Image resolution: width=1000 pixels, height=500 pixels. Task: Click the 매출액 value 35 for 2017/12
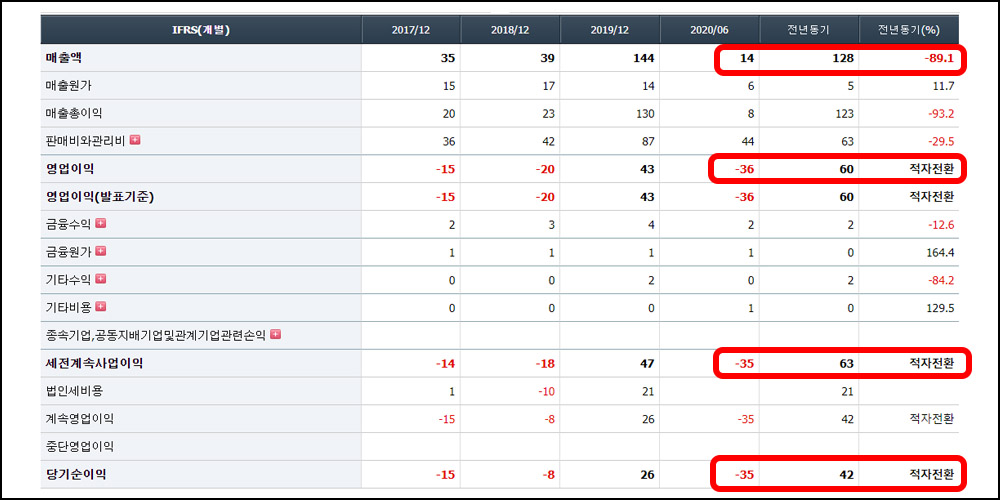click(449, 59)
